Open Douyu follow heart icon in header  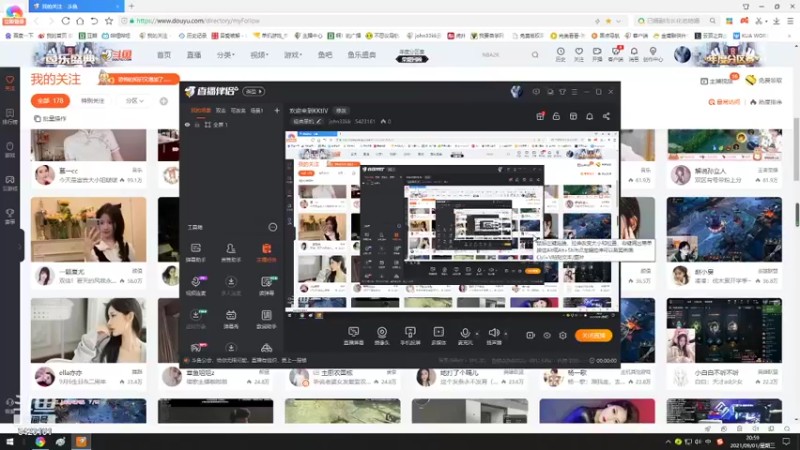579,54
